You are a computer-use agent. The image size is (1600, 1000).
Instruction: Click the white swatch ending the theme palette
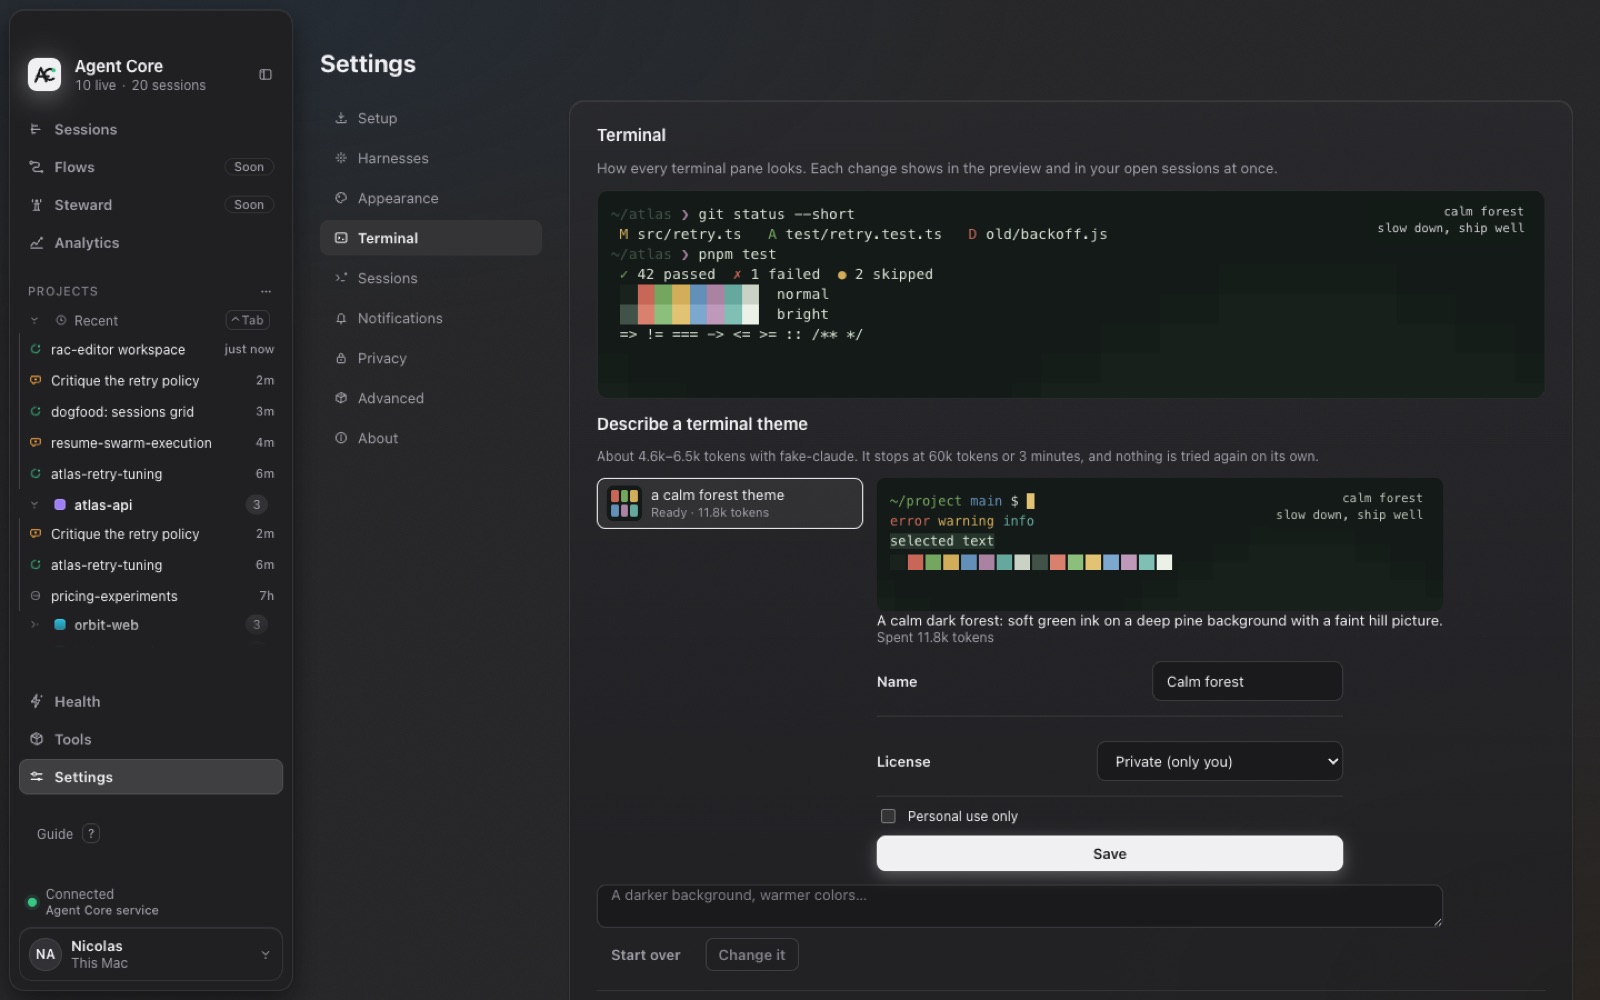(1164, 563)
